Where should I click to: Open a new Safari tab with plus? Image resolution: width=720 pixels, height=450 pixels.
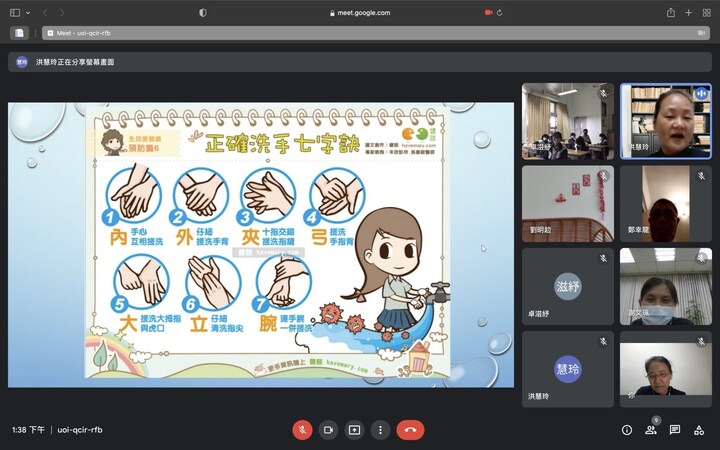pyautogui.click(x=688, y=13)
